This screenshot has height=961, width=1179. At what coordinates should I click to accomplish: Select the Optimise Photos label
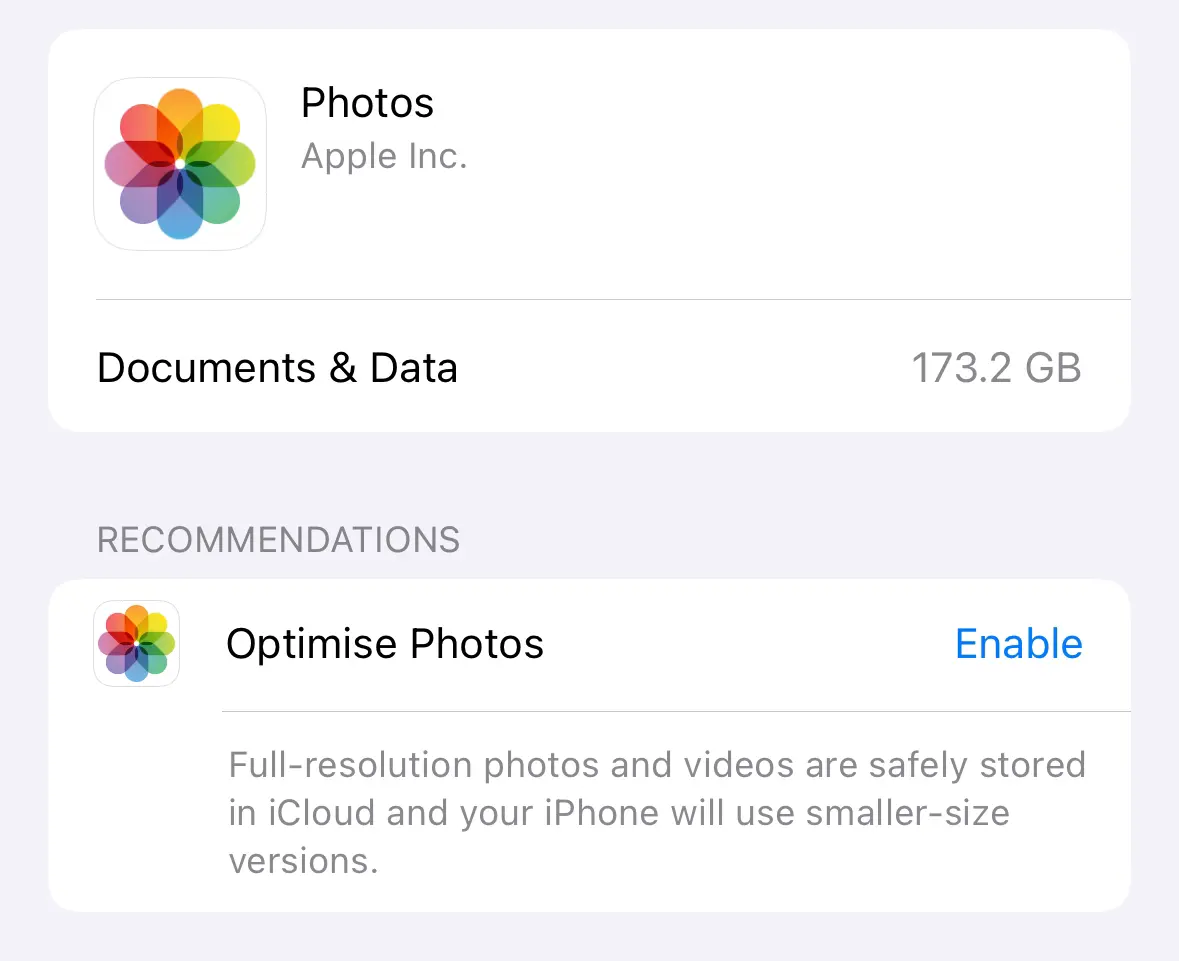pyautogui.click(x=385, y=644)
